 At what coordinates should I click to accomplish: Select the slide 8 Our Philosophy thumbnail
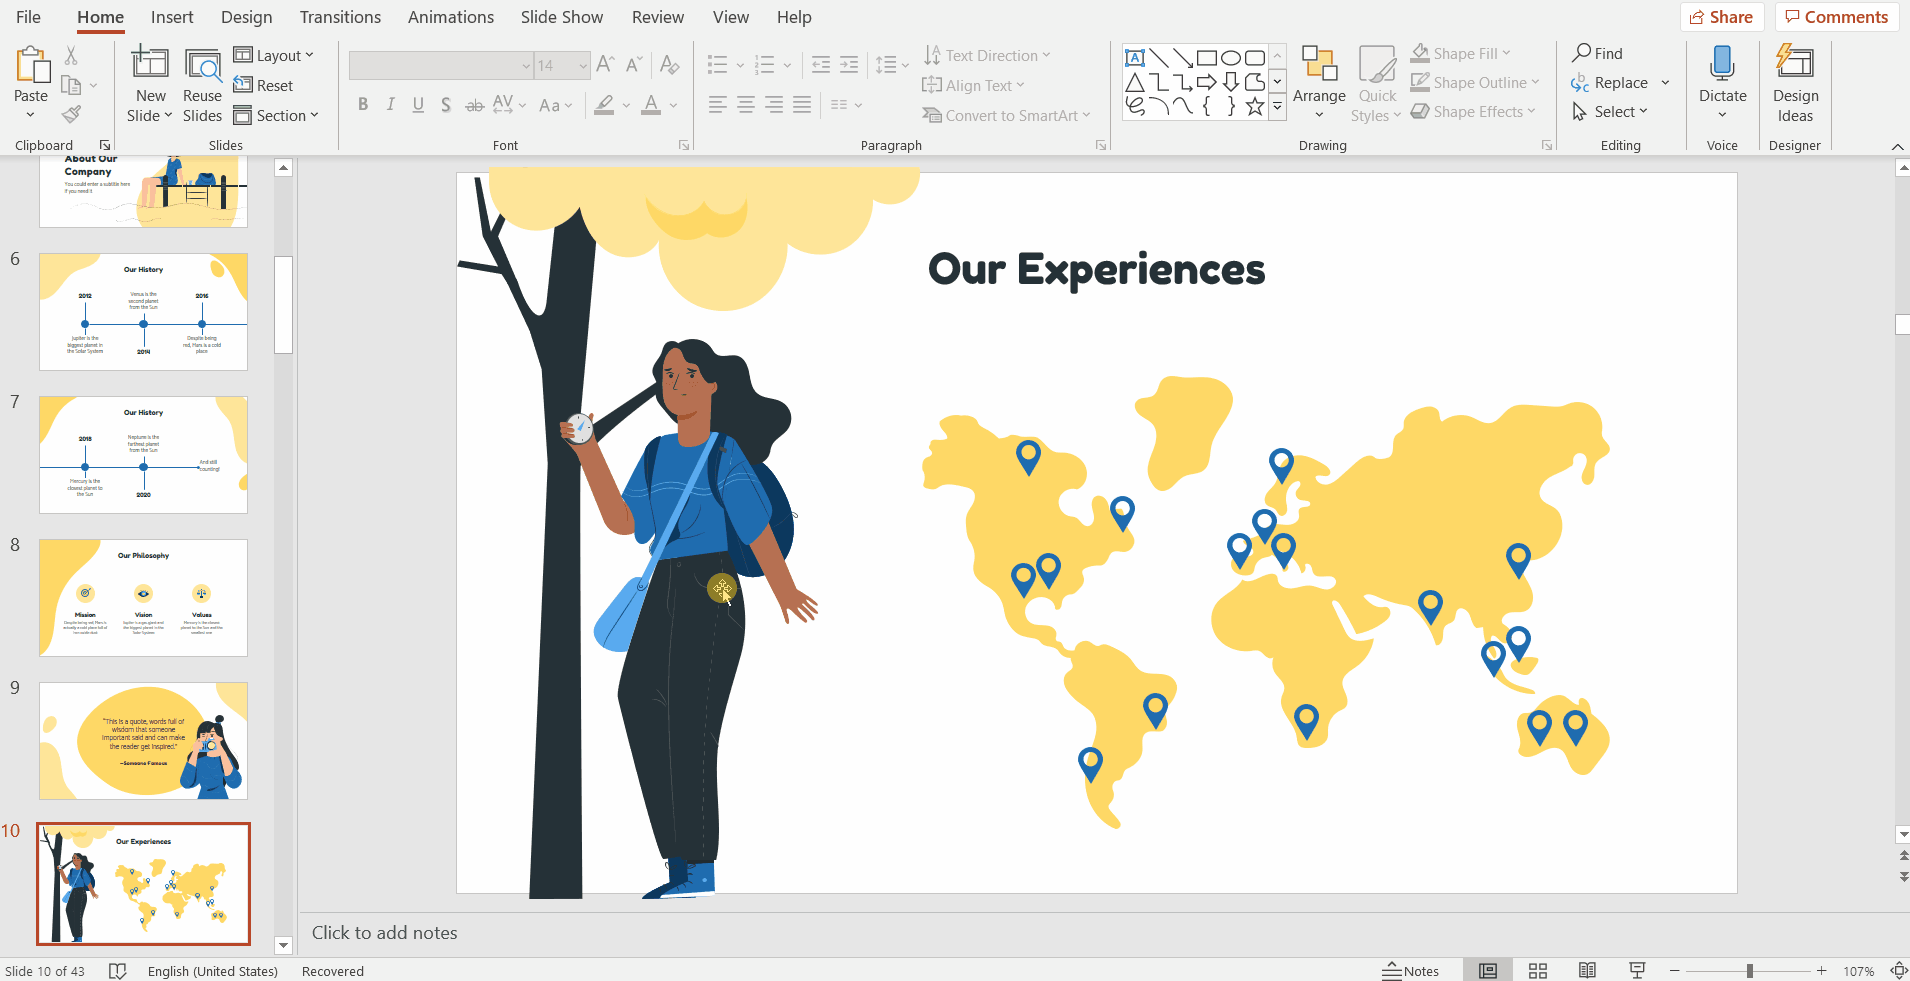pyautogui.click(x=143, y=598)
